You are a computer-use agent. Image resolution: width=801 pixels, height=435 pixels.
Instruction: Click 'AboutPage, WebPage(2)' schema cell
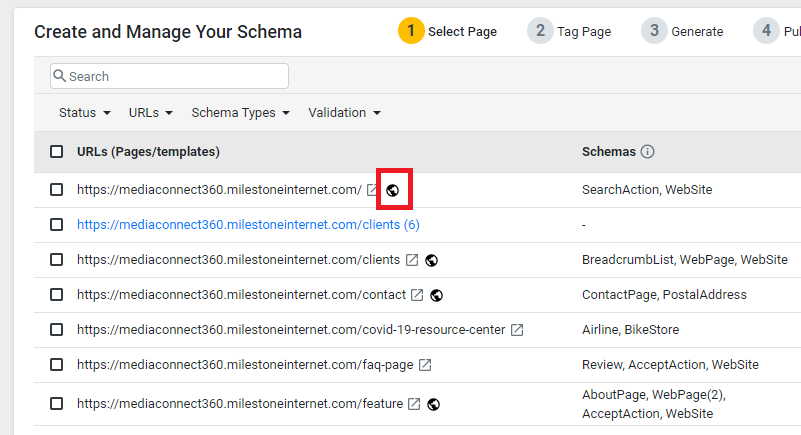click(x=654, y=404)
